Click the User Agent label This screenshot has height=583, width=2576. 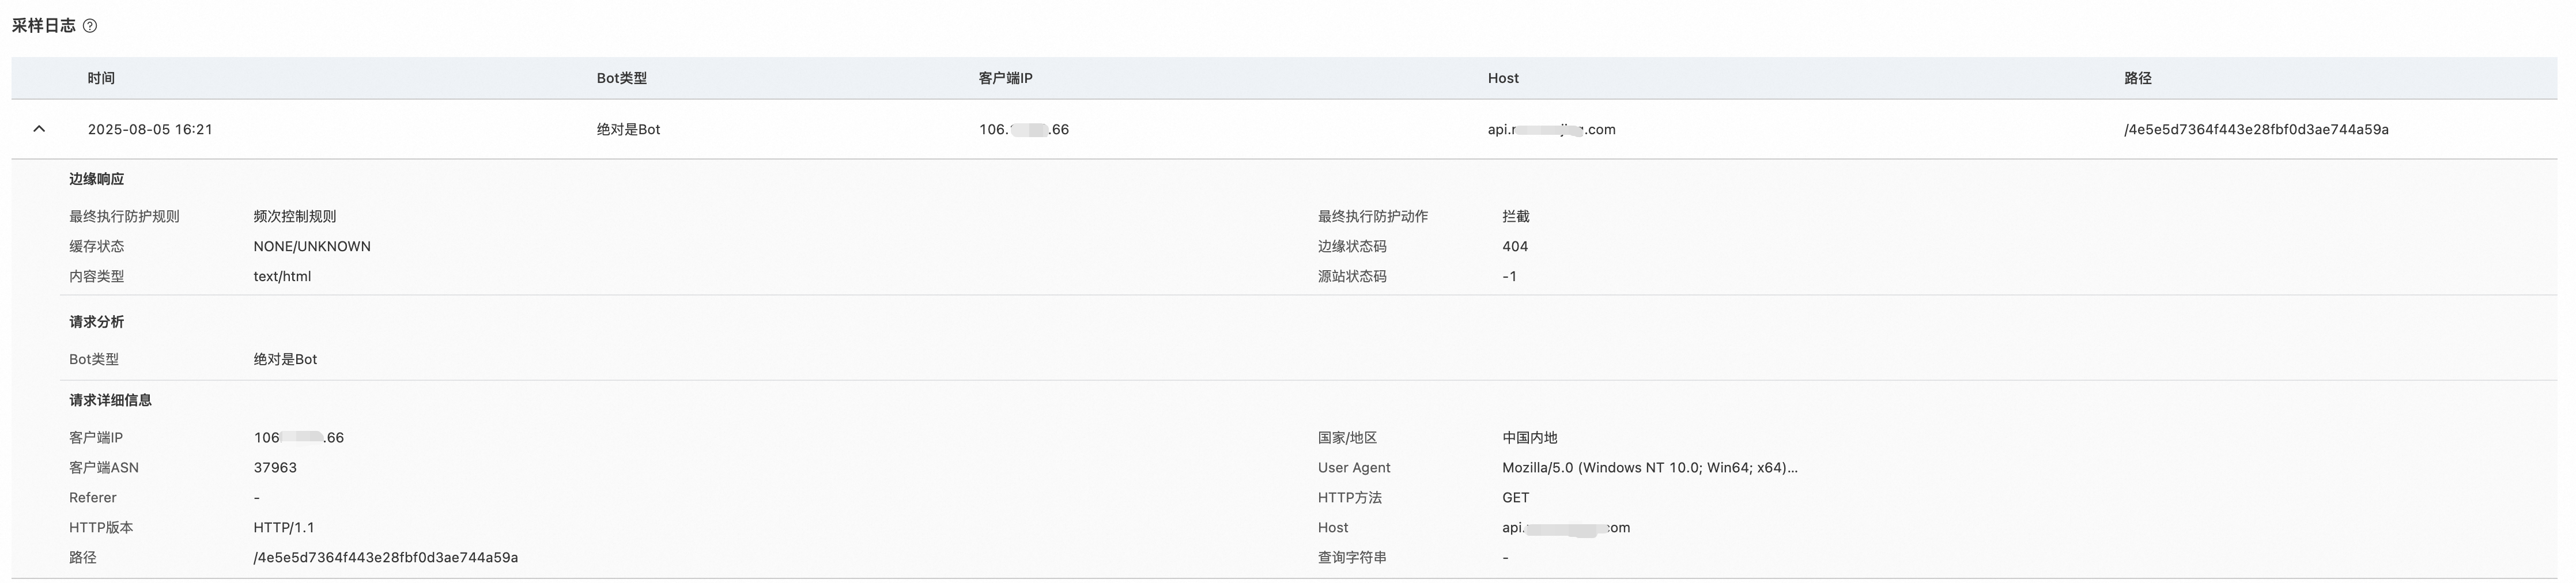point(1354,467)
